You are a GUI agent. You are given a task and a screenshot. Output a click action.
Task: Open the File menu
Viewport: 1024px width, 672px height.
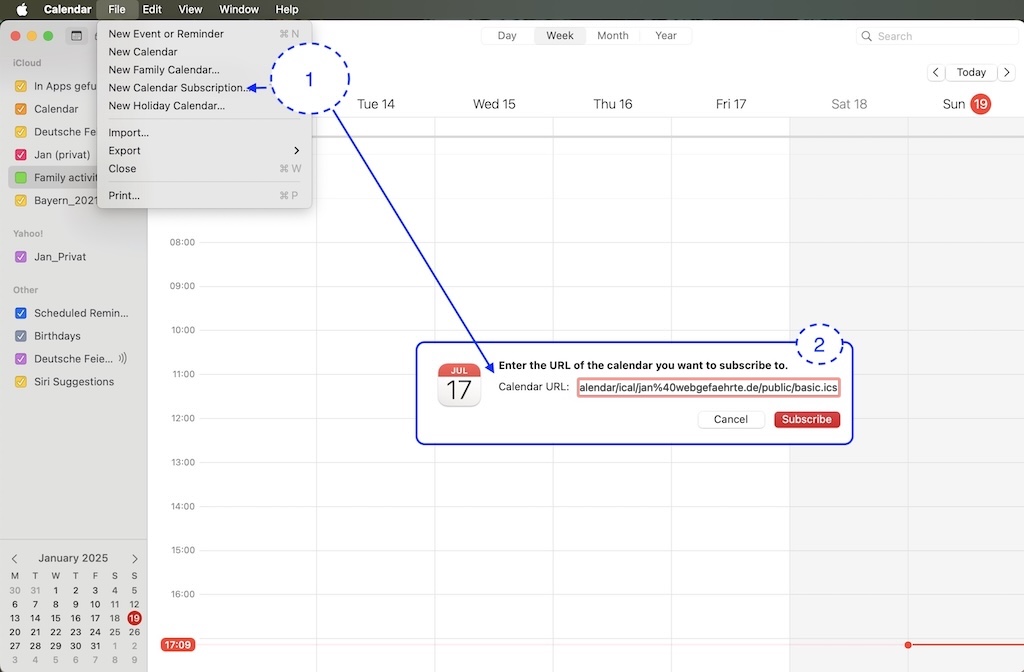coord(117,9)
